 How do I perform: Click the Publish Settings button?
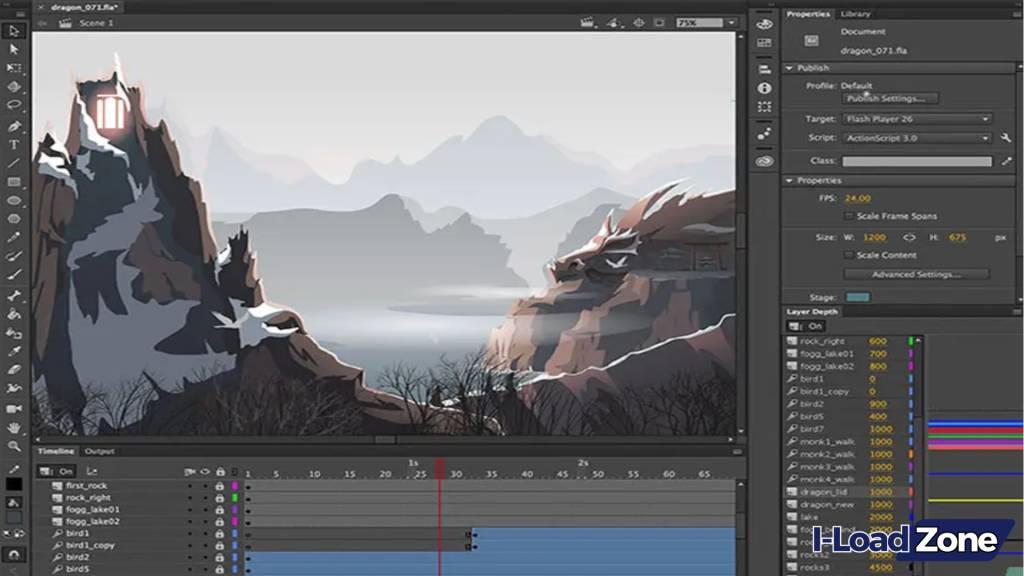coord(890,98)
